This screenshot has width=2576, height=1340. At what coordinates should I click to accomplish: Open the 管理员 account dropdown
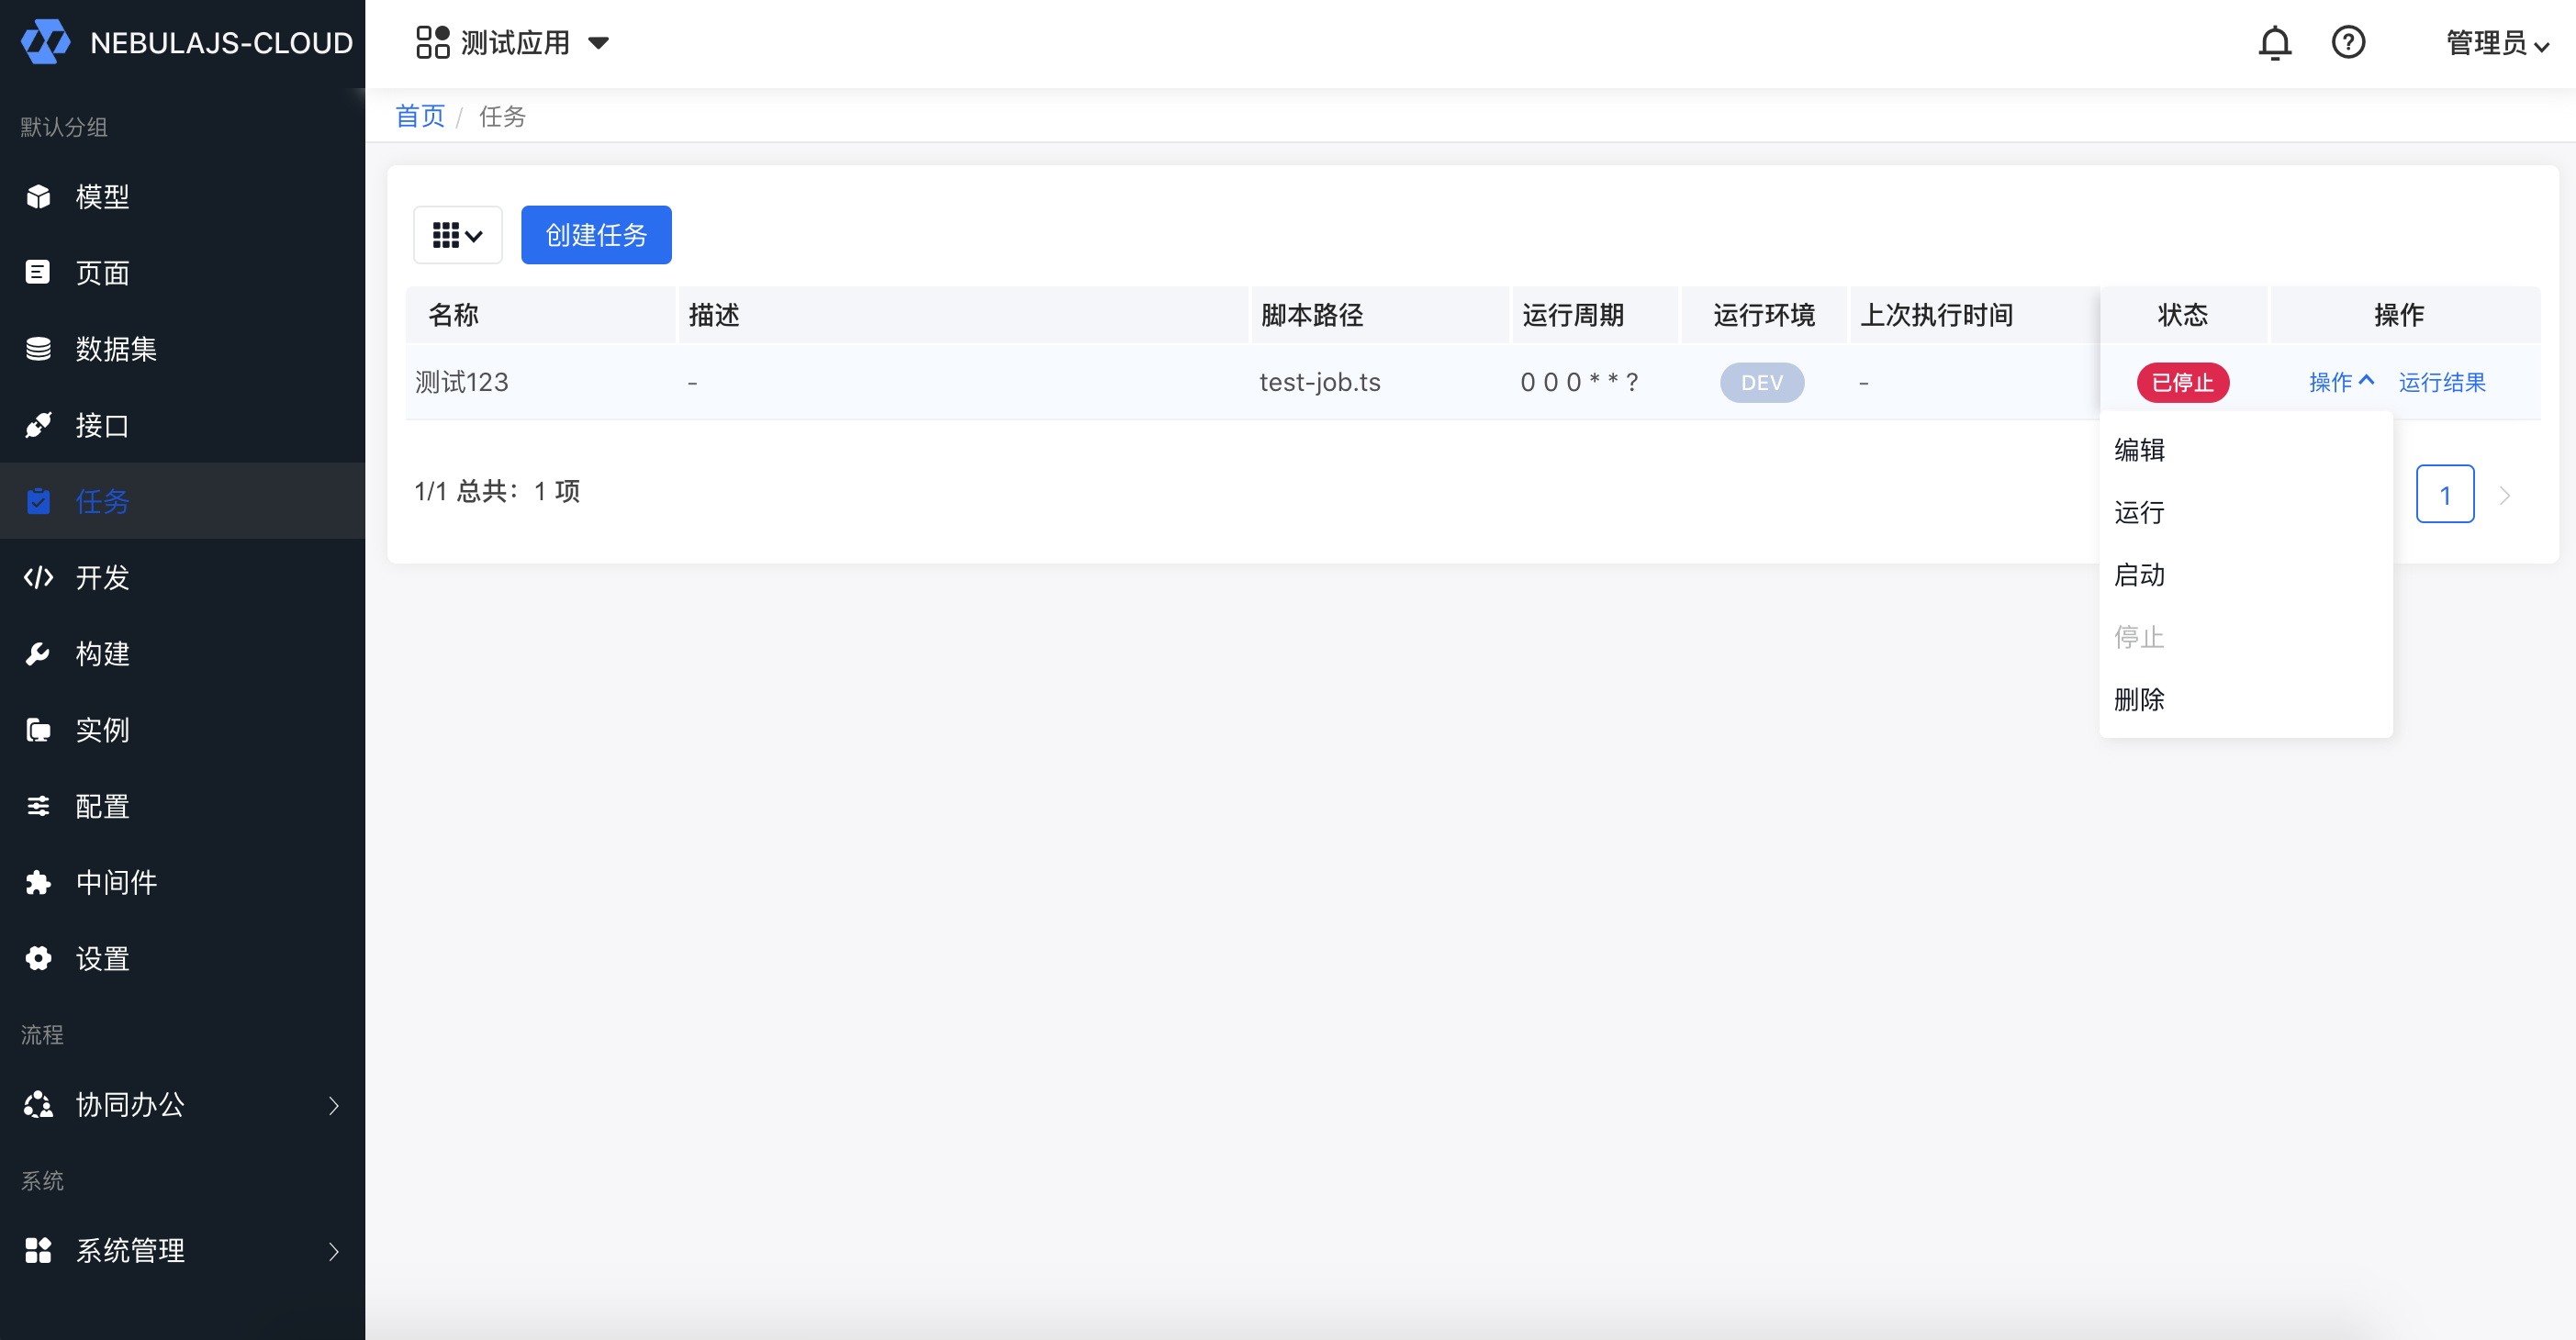2496,42
